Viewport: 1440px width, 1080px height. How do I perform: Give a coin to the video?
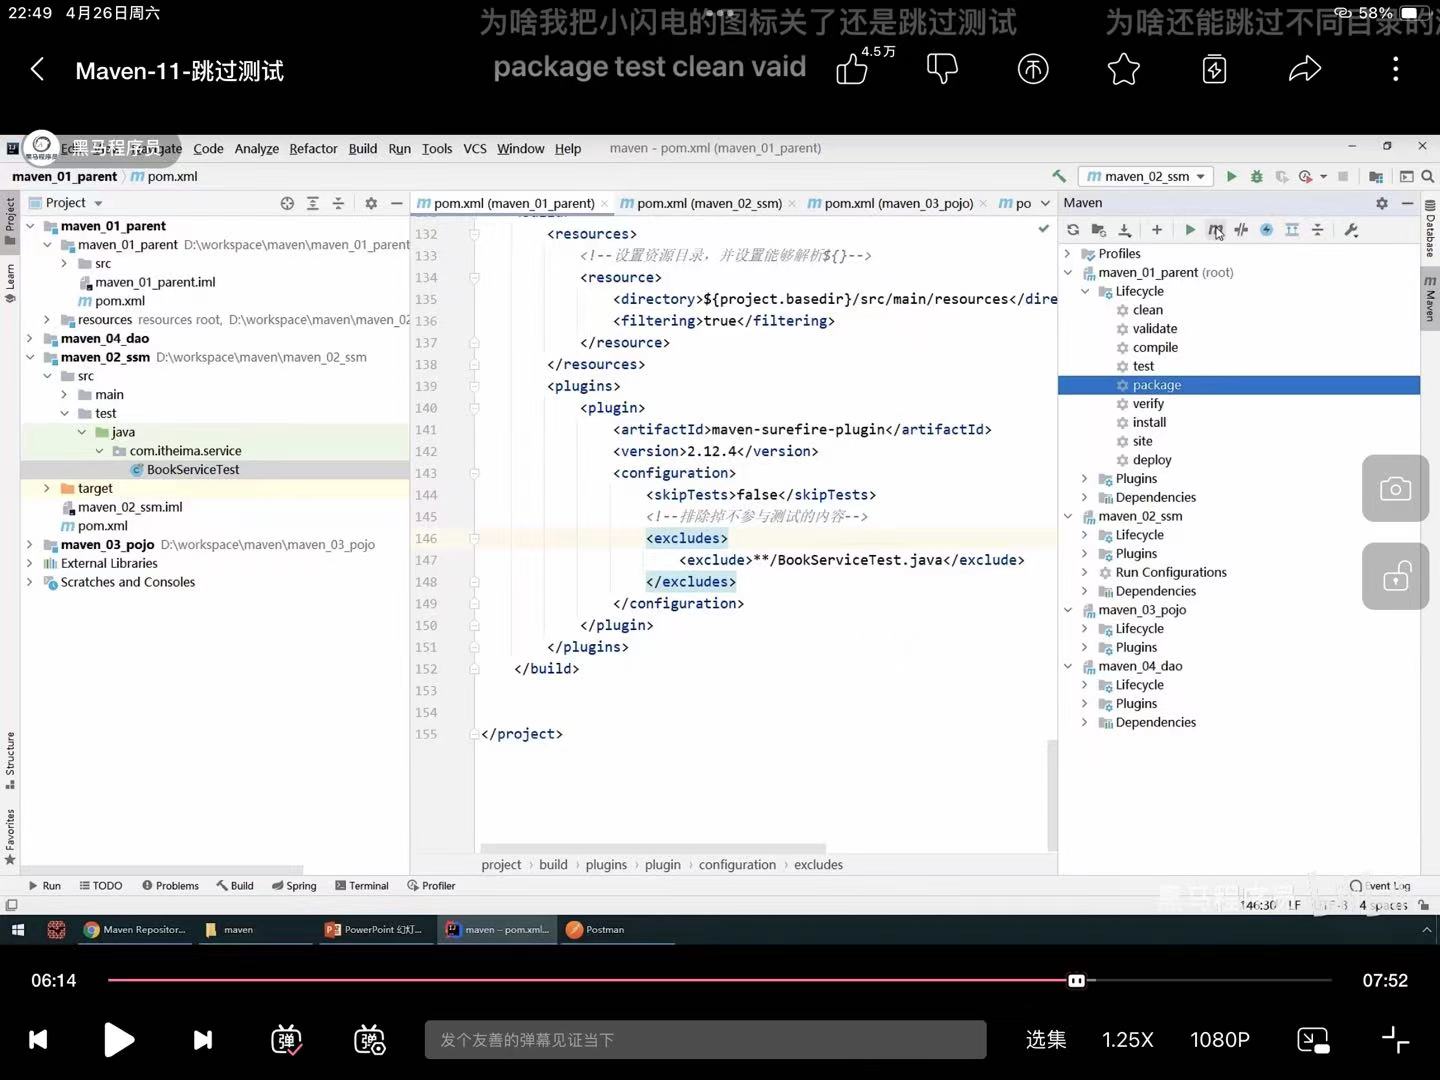[1033, 69]
